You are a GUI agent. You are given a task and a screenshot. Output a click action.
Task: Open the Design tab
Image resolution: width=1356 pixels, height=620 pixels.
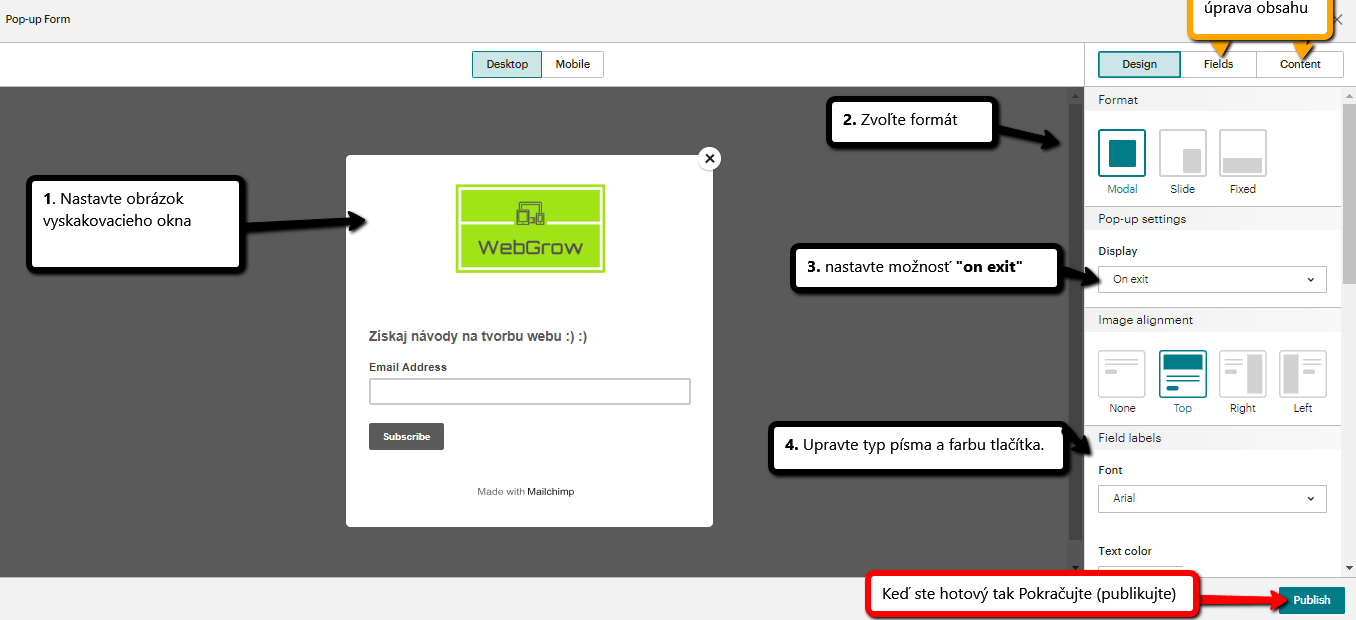coord(1139,64)
